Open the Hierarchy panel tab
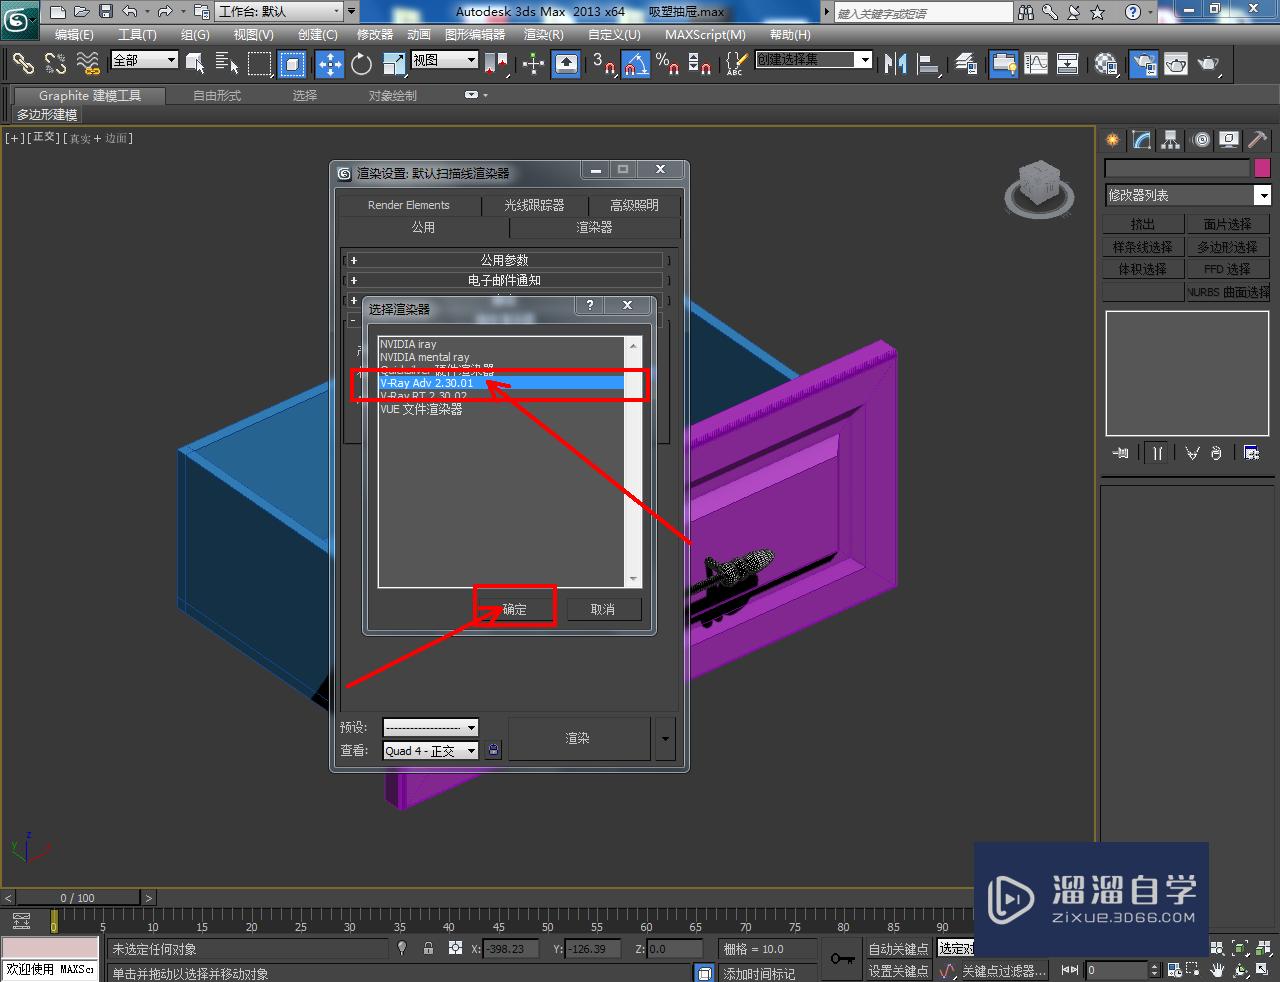Image resolution: width=1280 pixels, height=982 pixels. click(x=1171, y=140)
